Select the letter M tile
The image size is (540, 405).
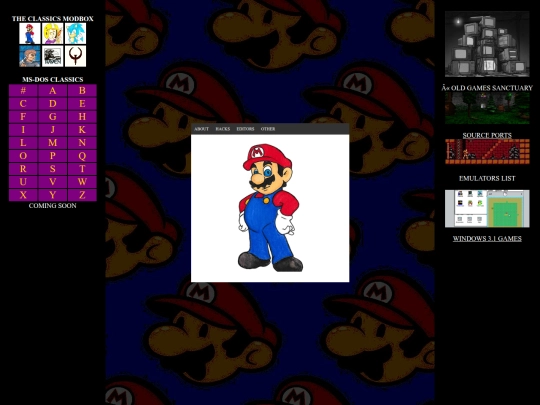[x=53, y=143]
